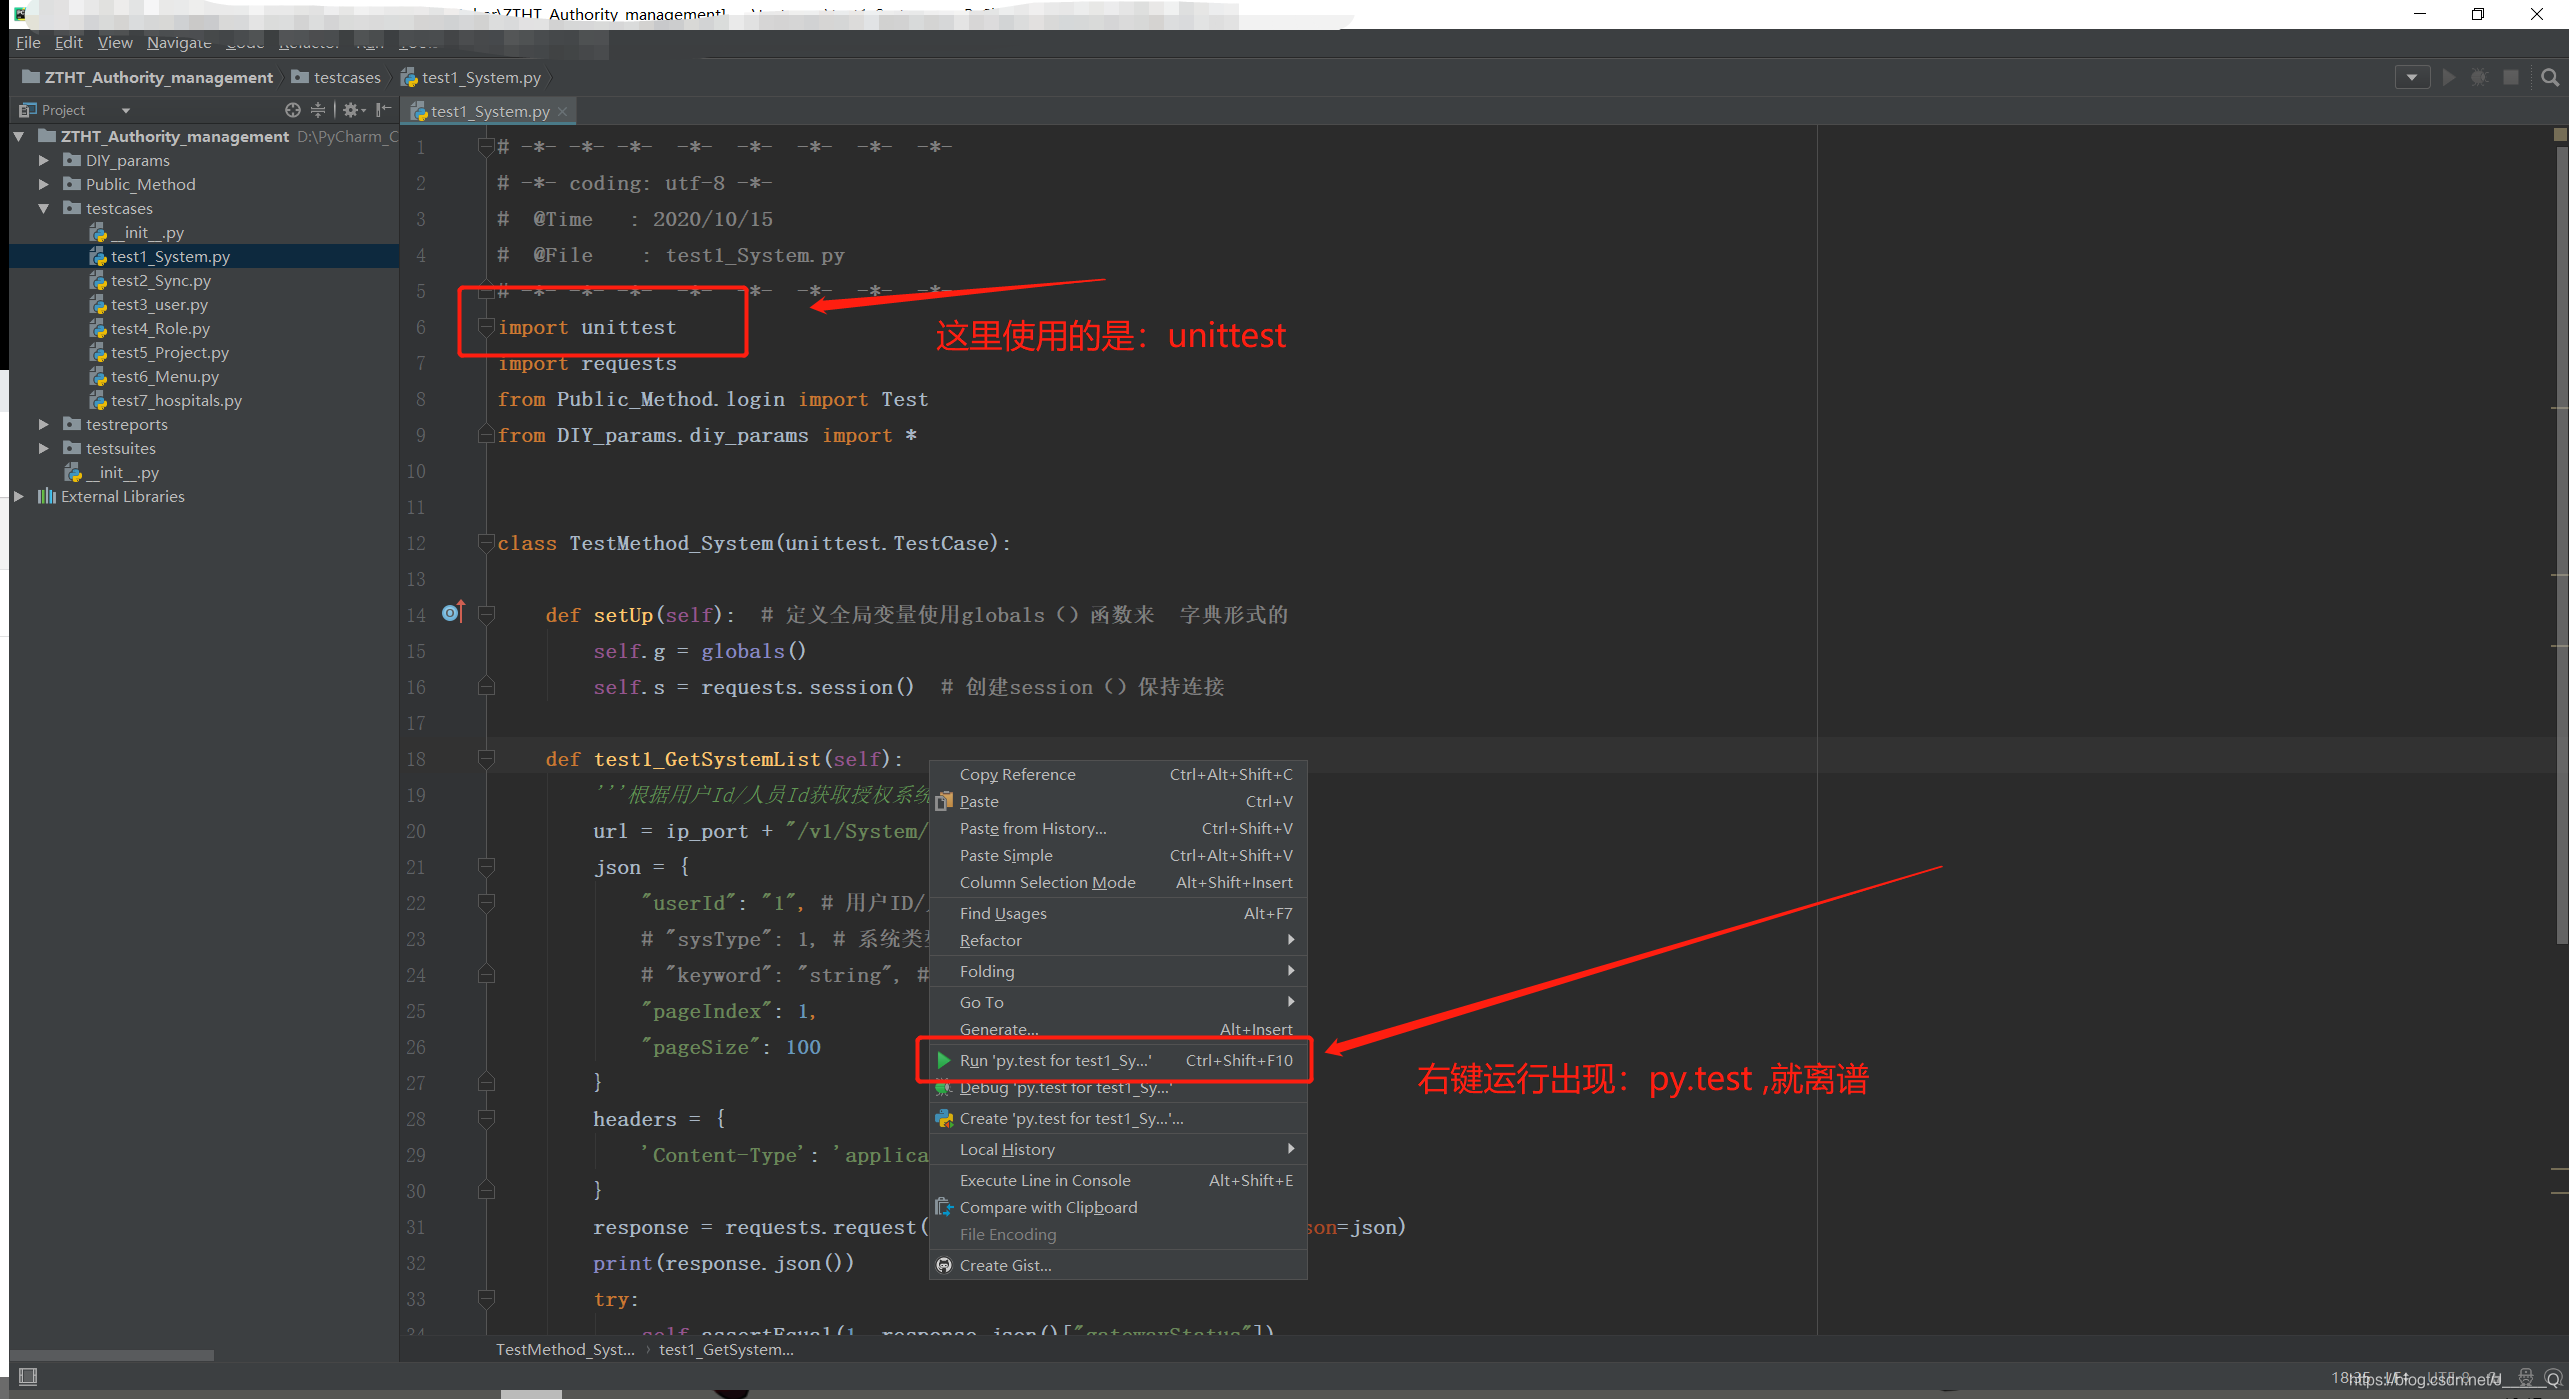Click the scroll-from-source target icon
2569x1399 pixels.
[x=292, y=110]
